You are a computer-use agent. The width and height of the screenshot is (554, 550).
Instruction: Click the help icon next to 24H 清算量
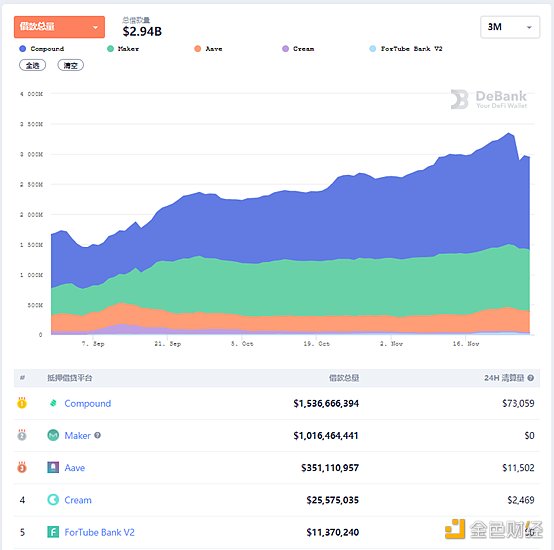530,378
